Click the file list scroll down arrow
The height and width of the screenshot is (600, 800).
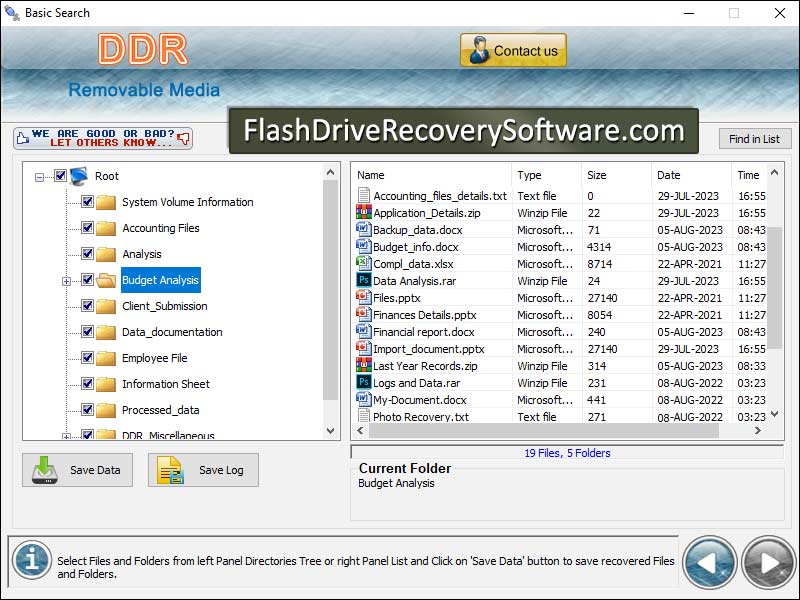coord(774,414)
